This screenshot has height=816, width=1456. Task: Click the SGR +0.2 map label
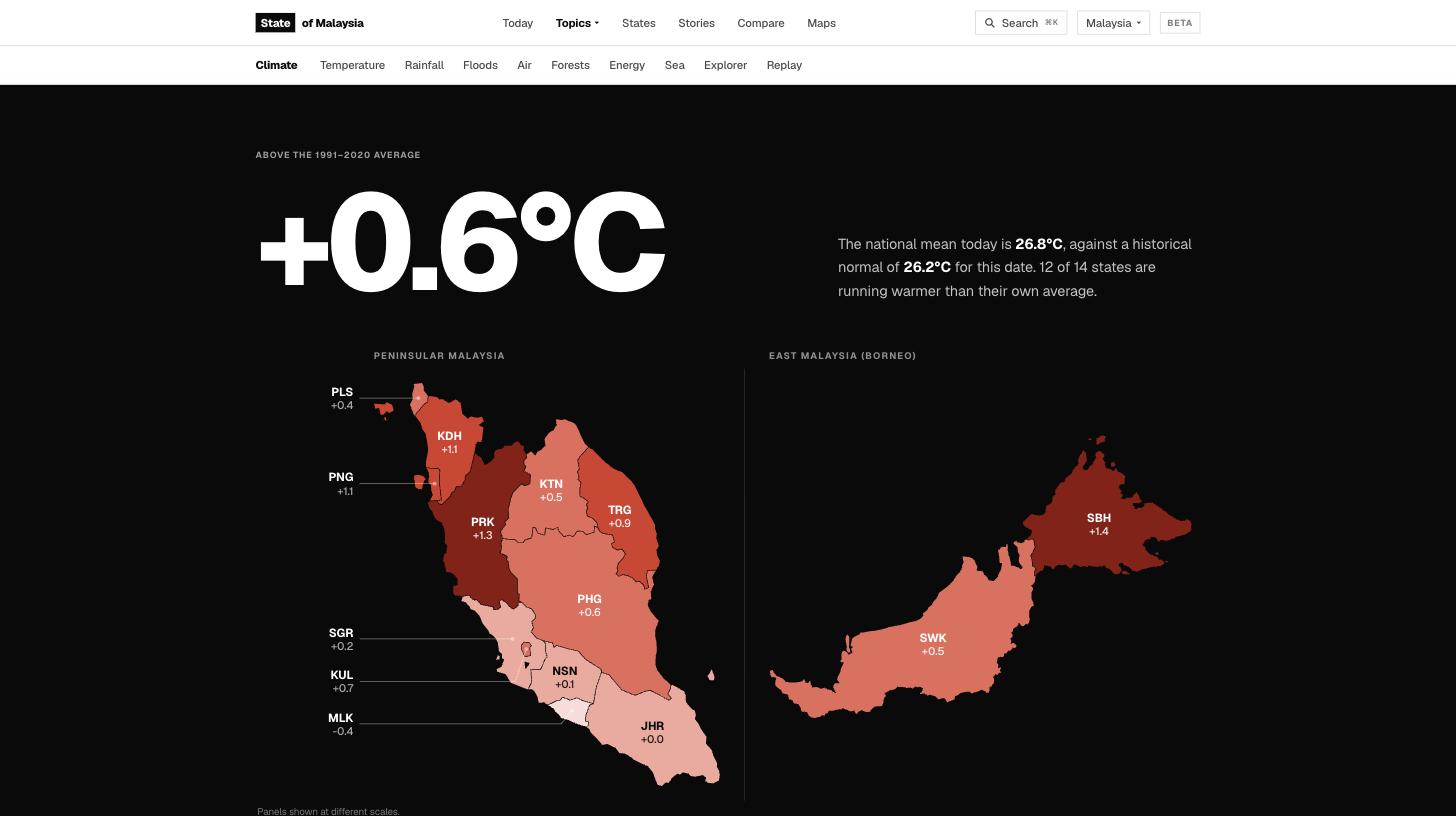click(341, 640)
